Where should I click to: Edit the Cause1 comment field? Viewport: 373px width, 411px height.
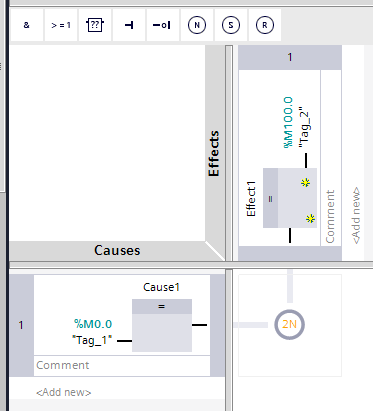pos(122,365)
